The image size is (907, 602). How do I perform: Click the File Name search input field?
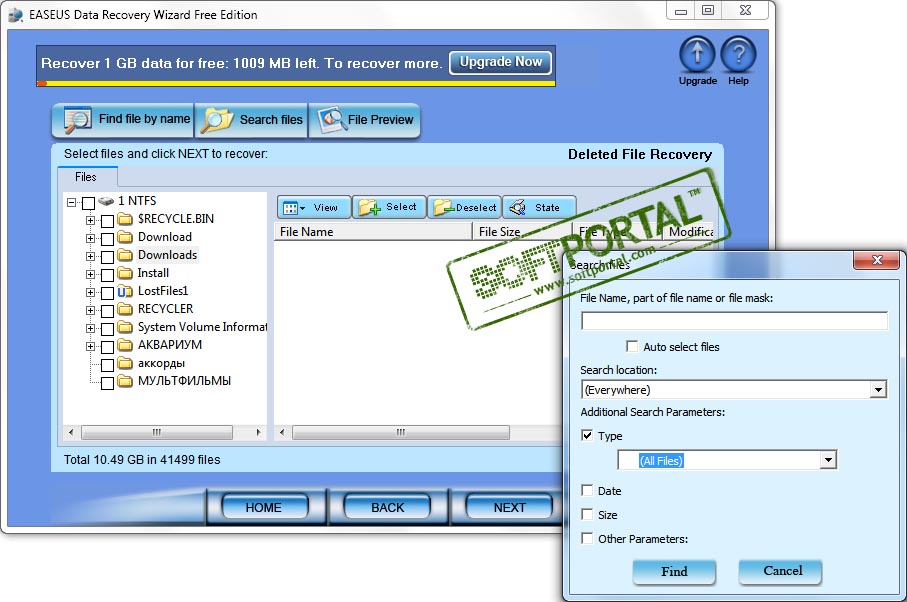click(734, 320)
